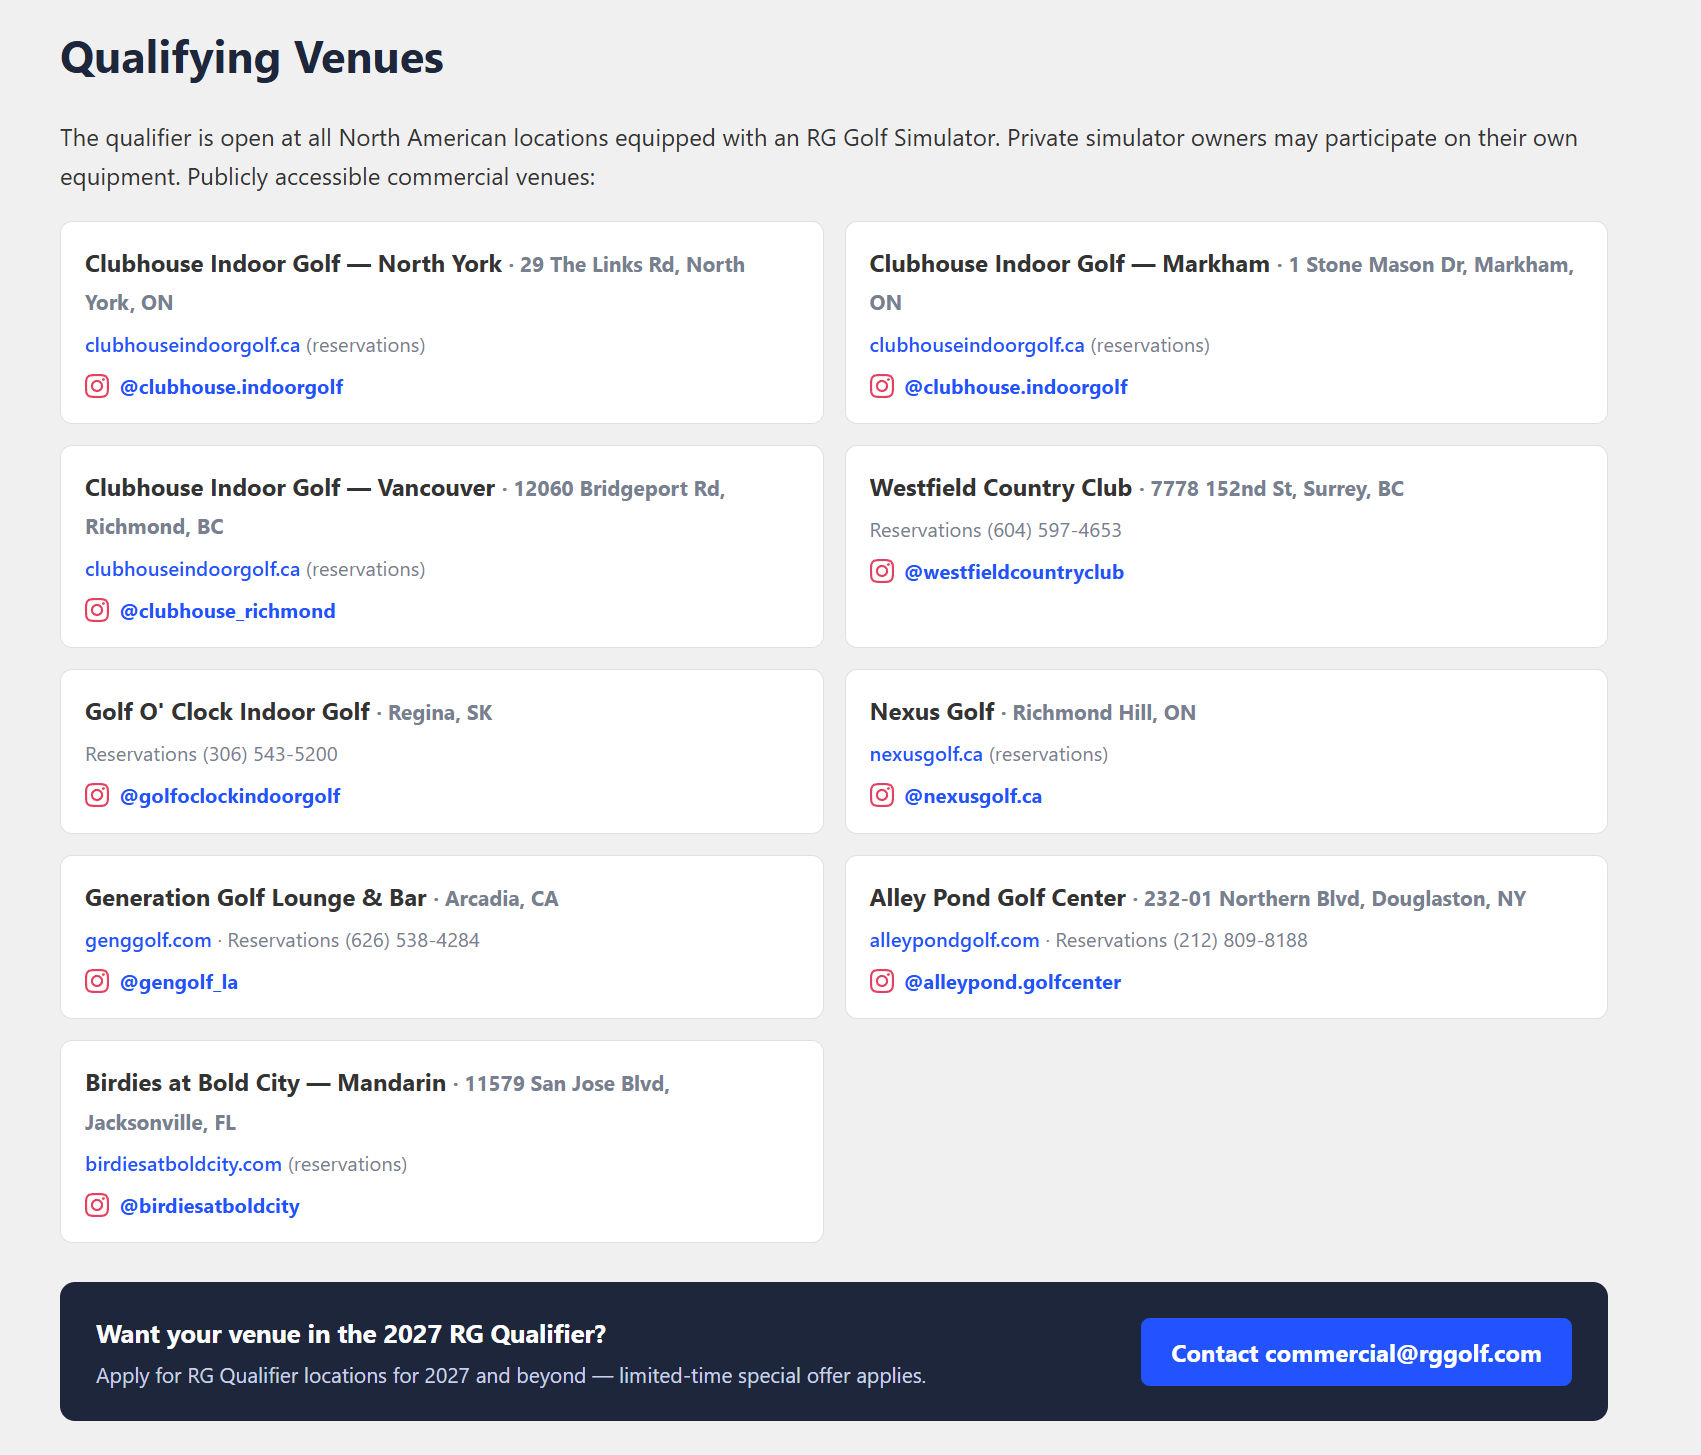Visit @clubhouse.indoorgolf handle in North York card

click(x=231, y=387)
